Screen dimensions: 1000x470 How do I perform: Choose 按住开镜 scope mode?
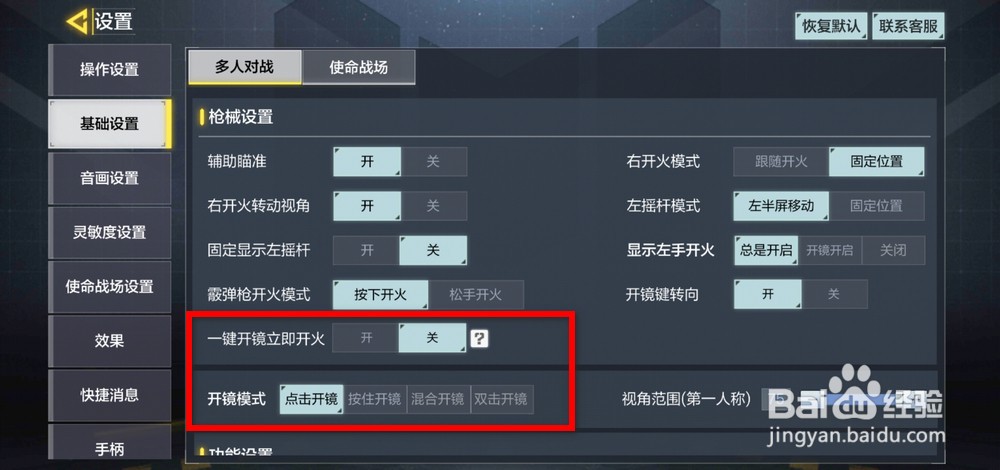(x=374, y=400)
